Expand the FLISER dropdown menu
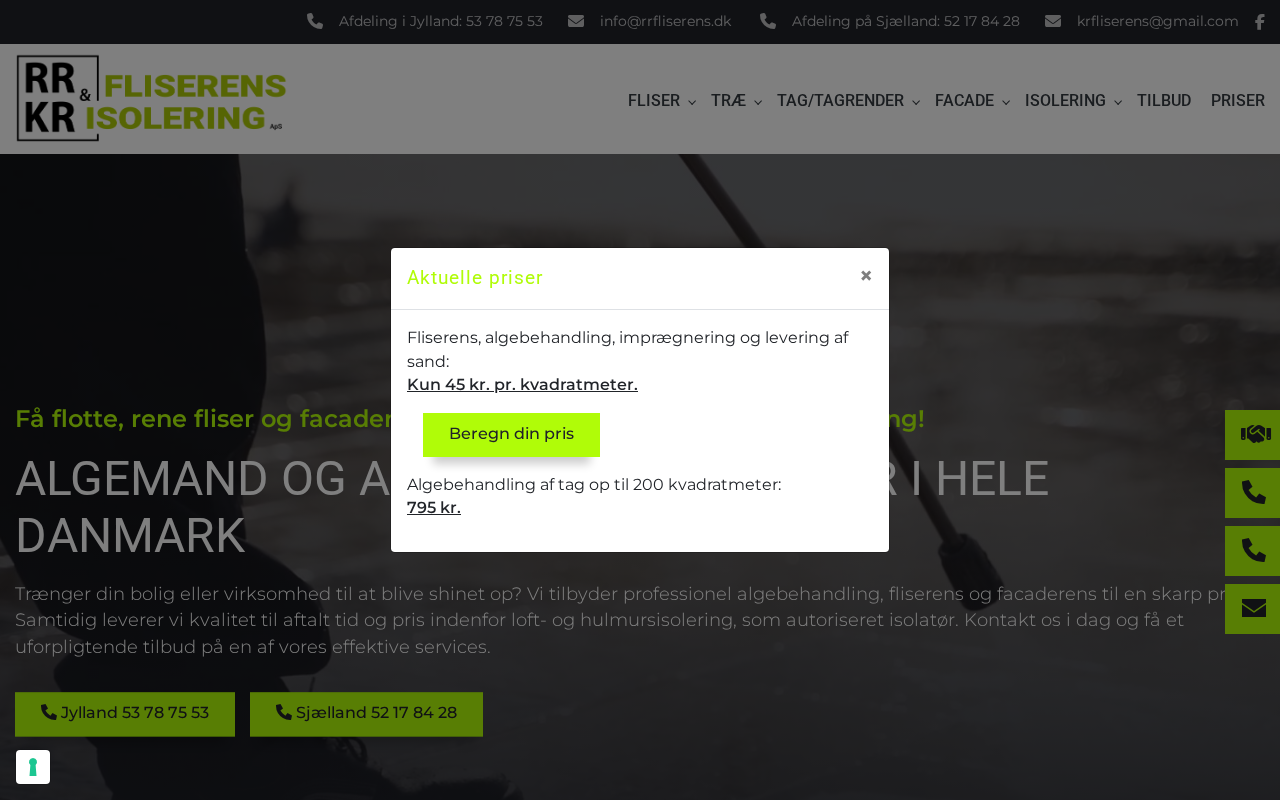Viewport: 1280px width, 800px height. [x=661, y=101]
